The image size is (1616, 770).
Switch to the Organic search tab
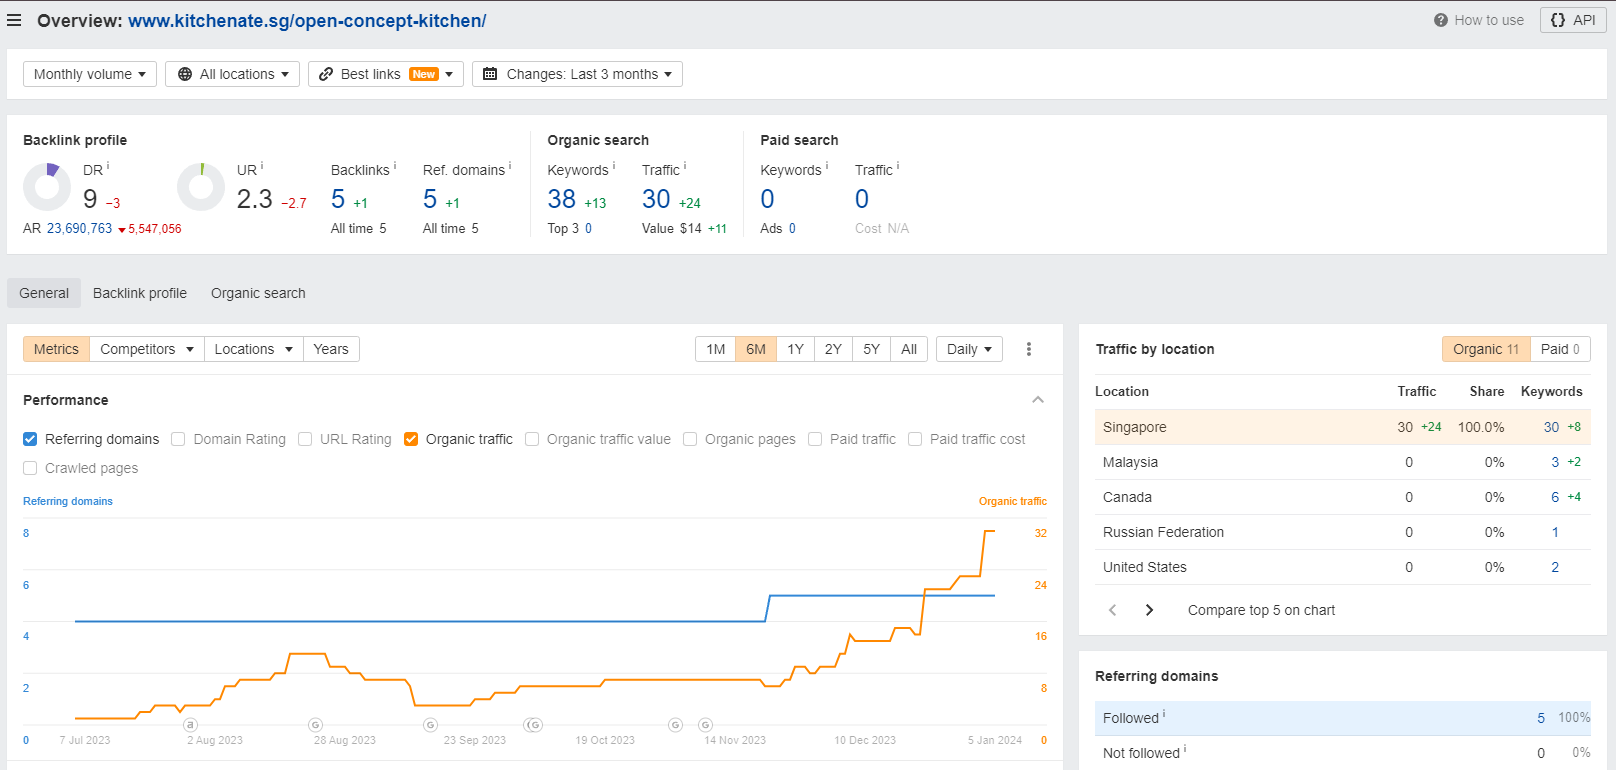(x=258, y=293)
